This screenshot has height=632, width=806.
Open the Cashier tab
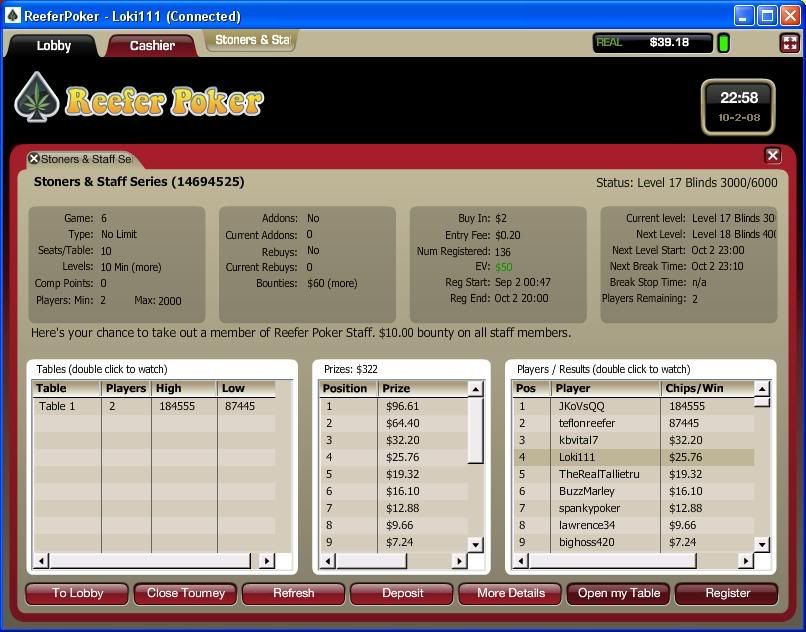[152, 46]
